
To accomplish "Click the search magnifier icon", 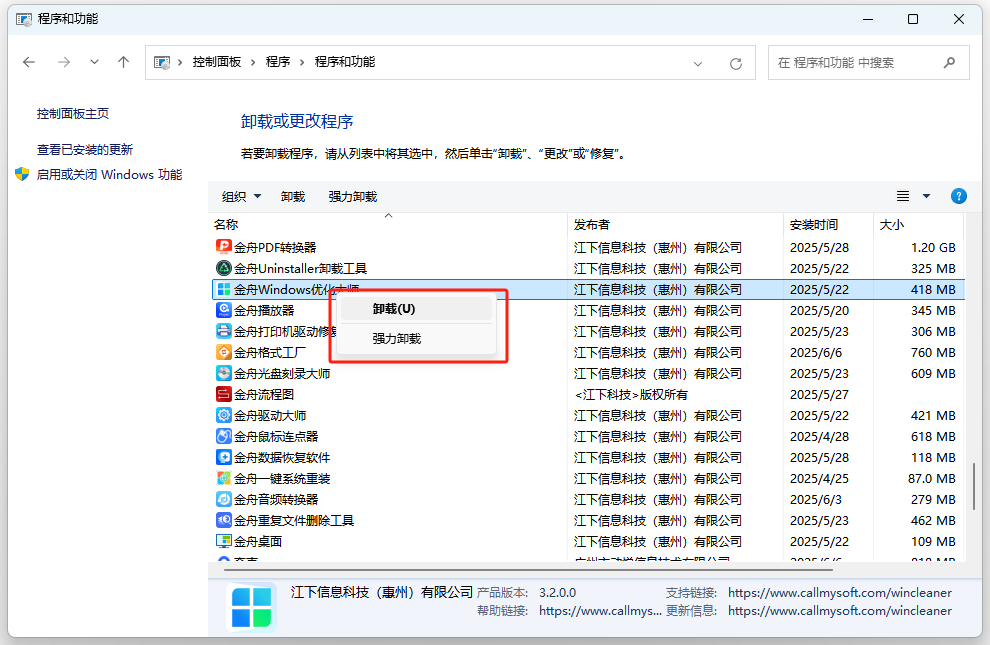I will [x=949, y=62].
